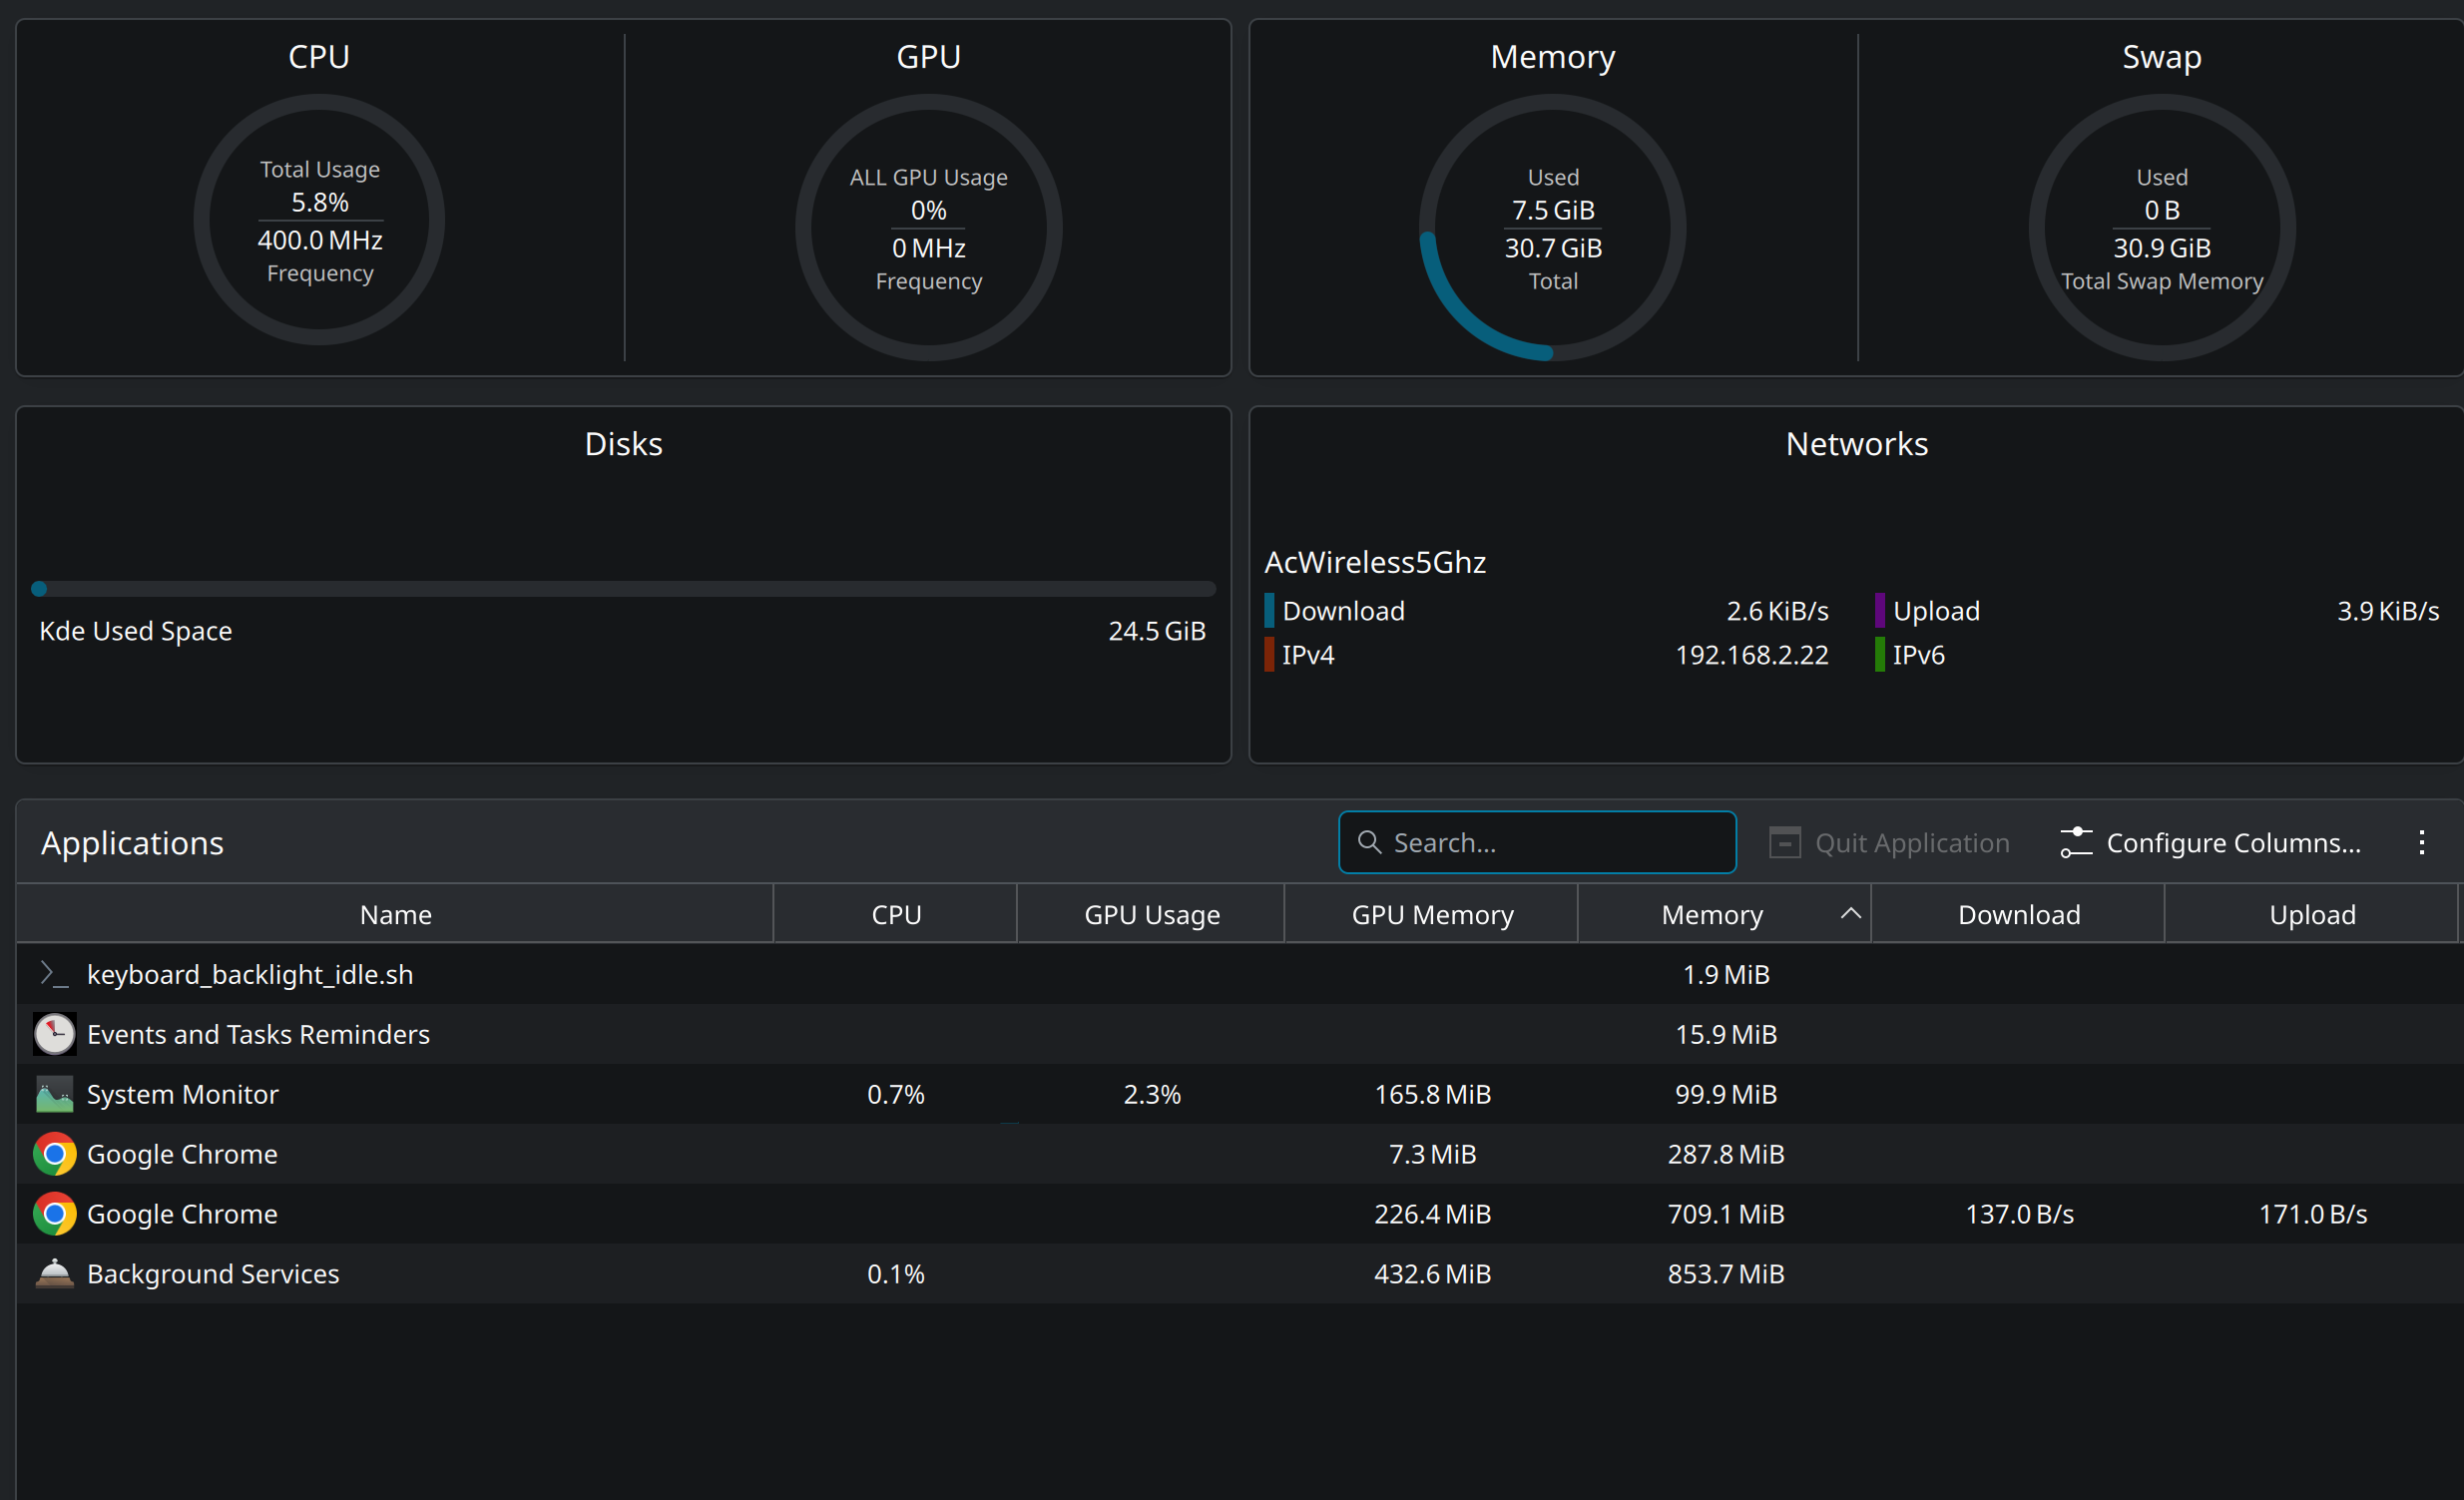Toggle the Memory column sort arrow

(x=1850, y=913)
